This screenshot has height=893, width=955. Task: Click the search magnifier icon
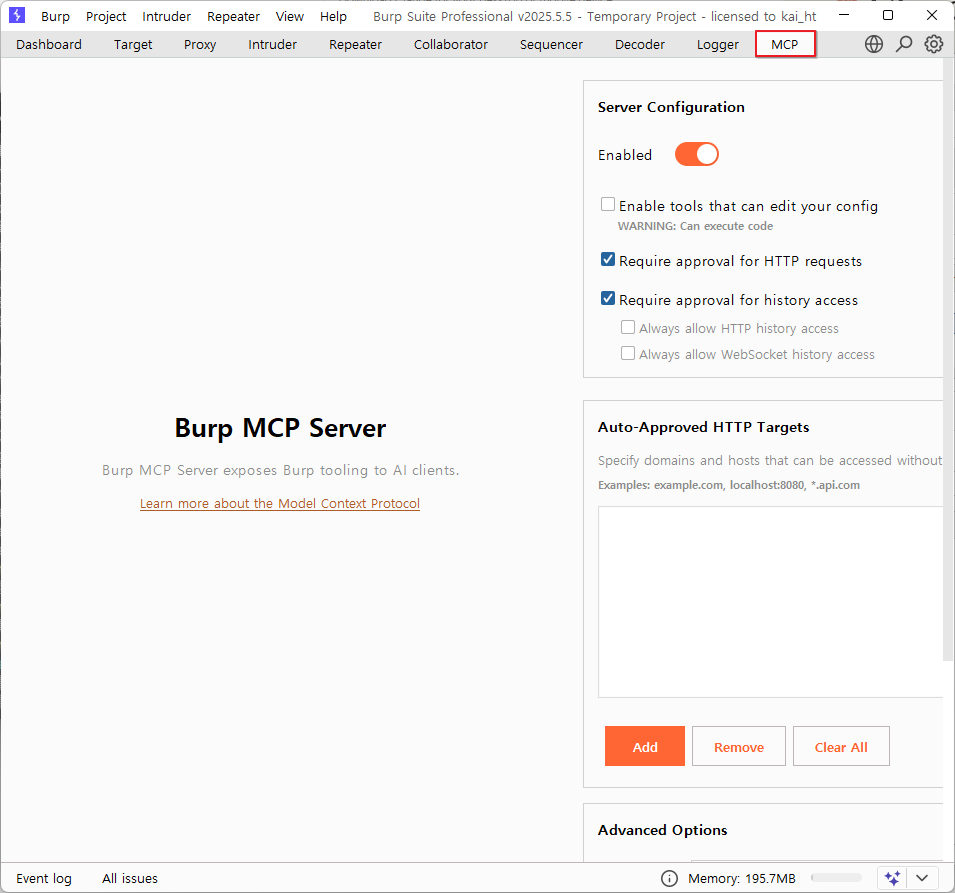tap(904, 44)
